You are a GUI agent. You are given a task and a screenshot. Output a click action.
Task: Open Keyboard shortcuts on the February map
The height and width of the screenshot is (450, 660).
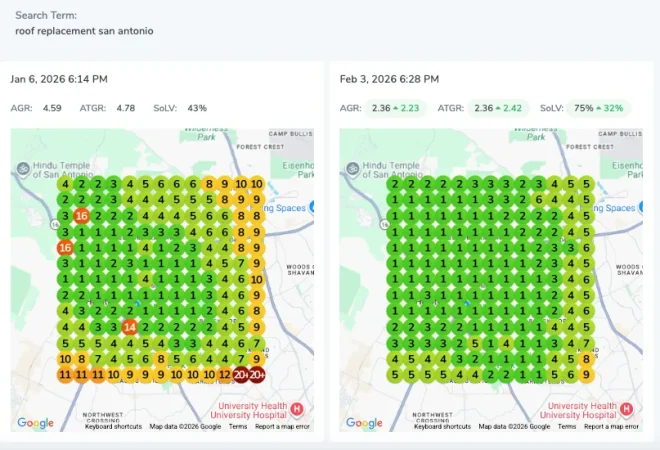(x=442, y=426)
